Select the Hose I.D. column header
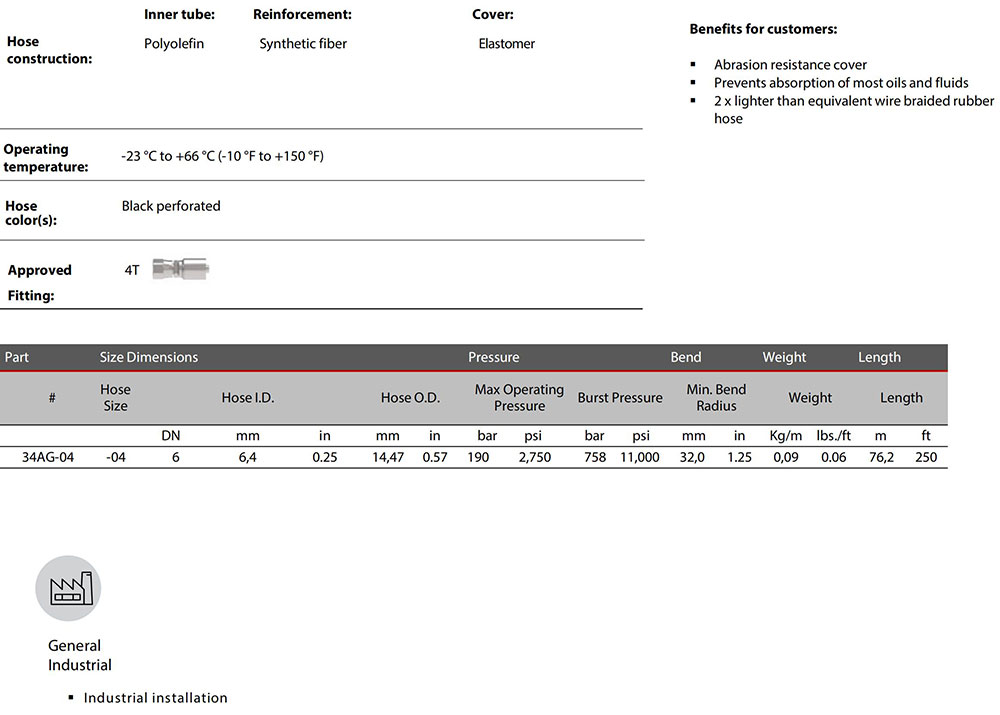This screenshot has width=1000, height=715. coord(247,398)
